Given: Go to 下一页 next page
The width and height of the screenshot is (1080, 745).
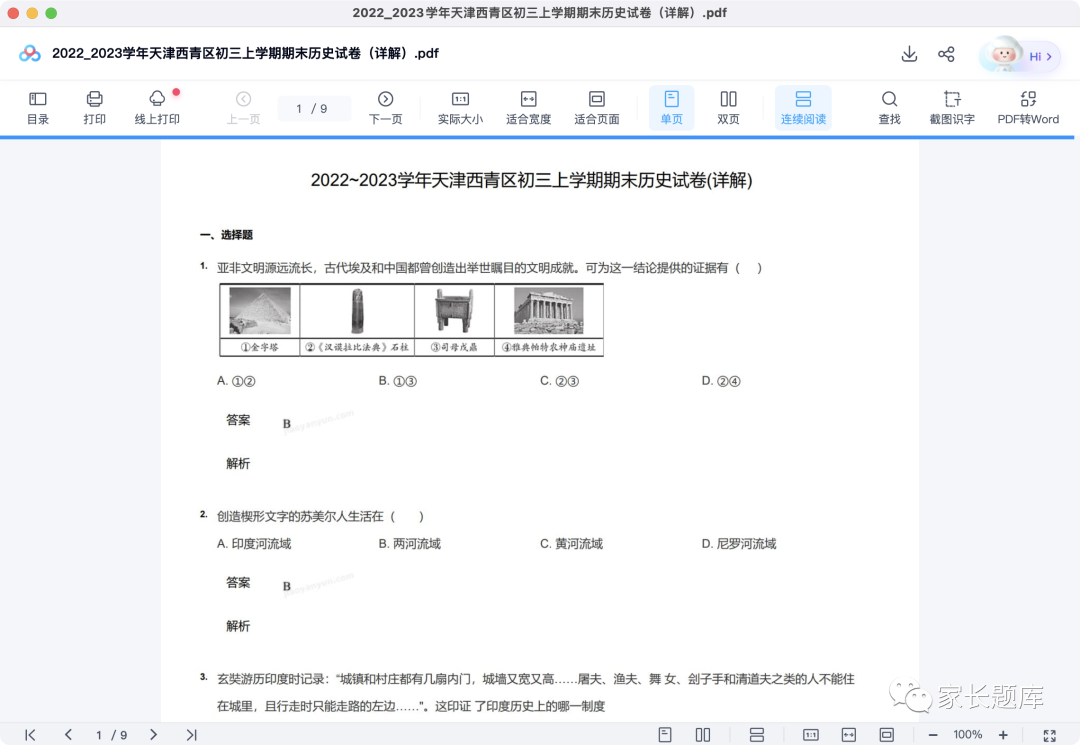Looking at the screenshot, I should pos(386,108).
